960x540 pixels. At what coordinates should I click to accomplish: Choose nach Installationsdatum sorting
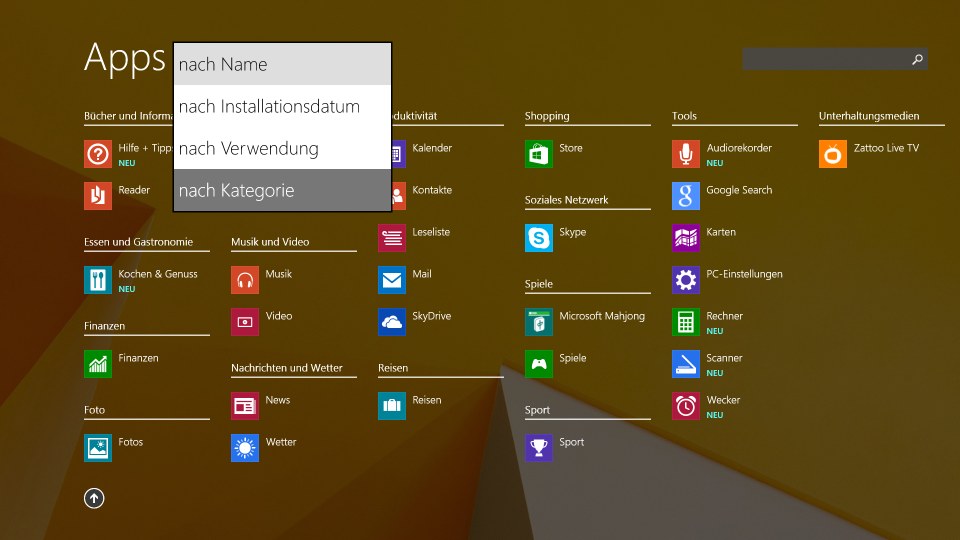tap(282, 107)
